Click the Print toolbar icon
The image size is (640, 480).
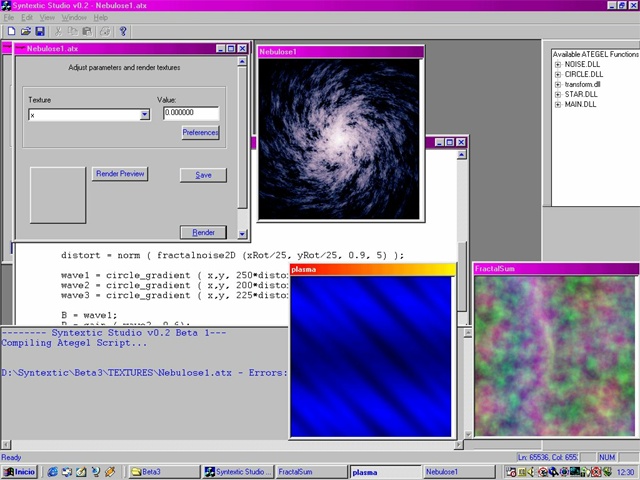(x=107, y=31)
